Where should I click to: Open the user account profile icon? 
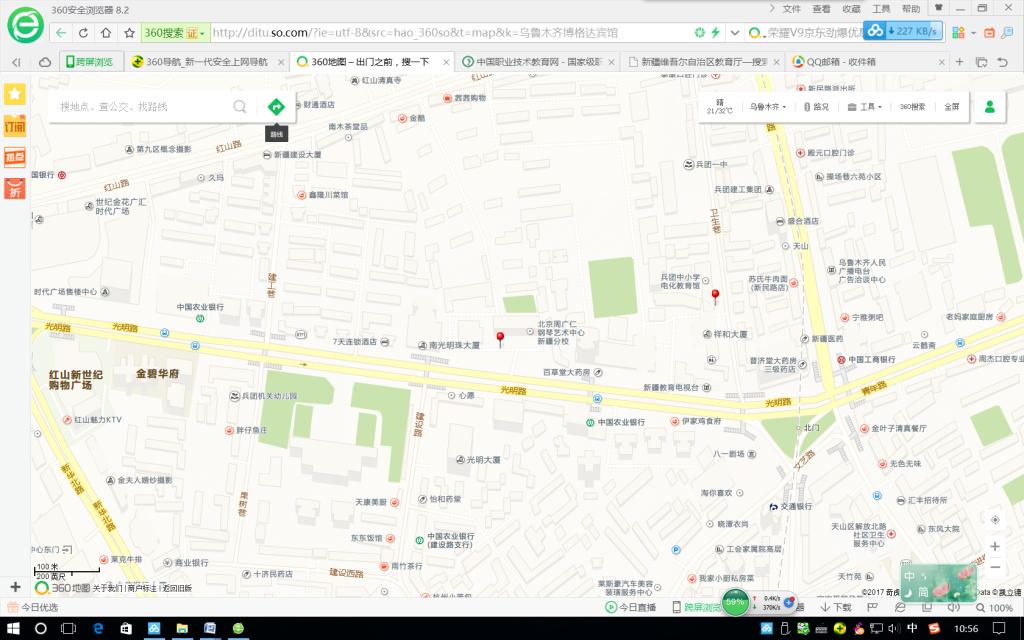[989, 106]
